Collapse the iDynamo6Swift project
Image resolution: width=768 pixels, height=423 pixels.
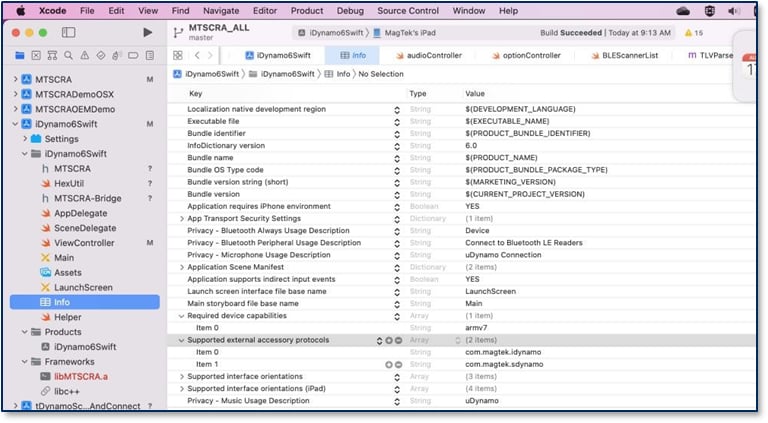pos(15,124)
